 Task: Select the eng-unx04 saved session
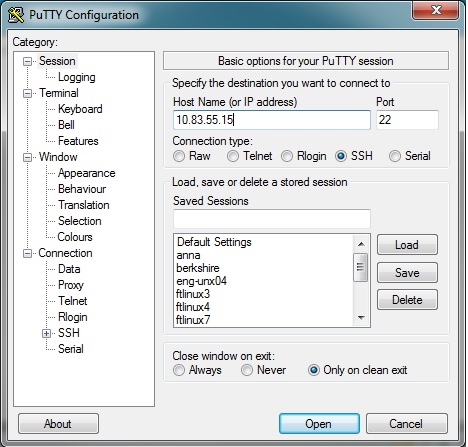[x=264, y=281]
